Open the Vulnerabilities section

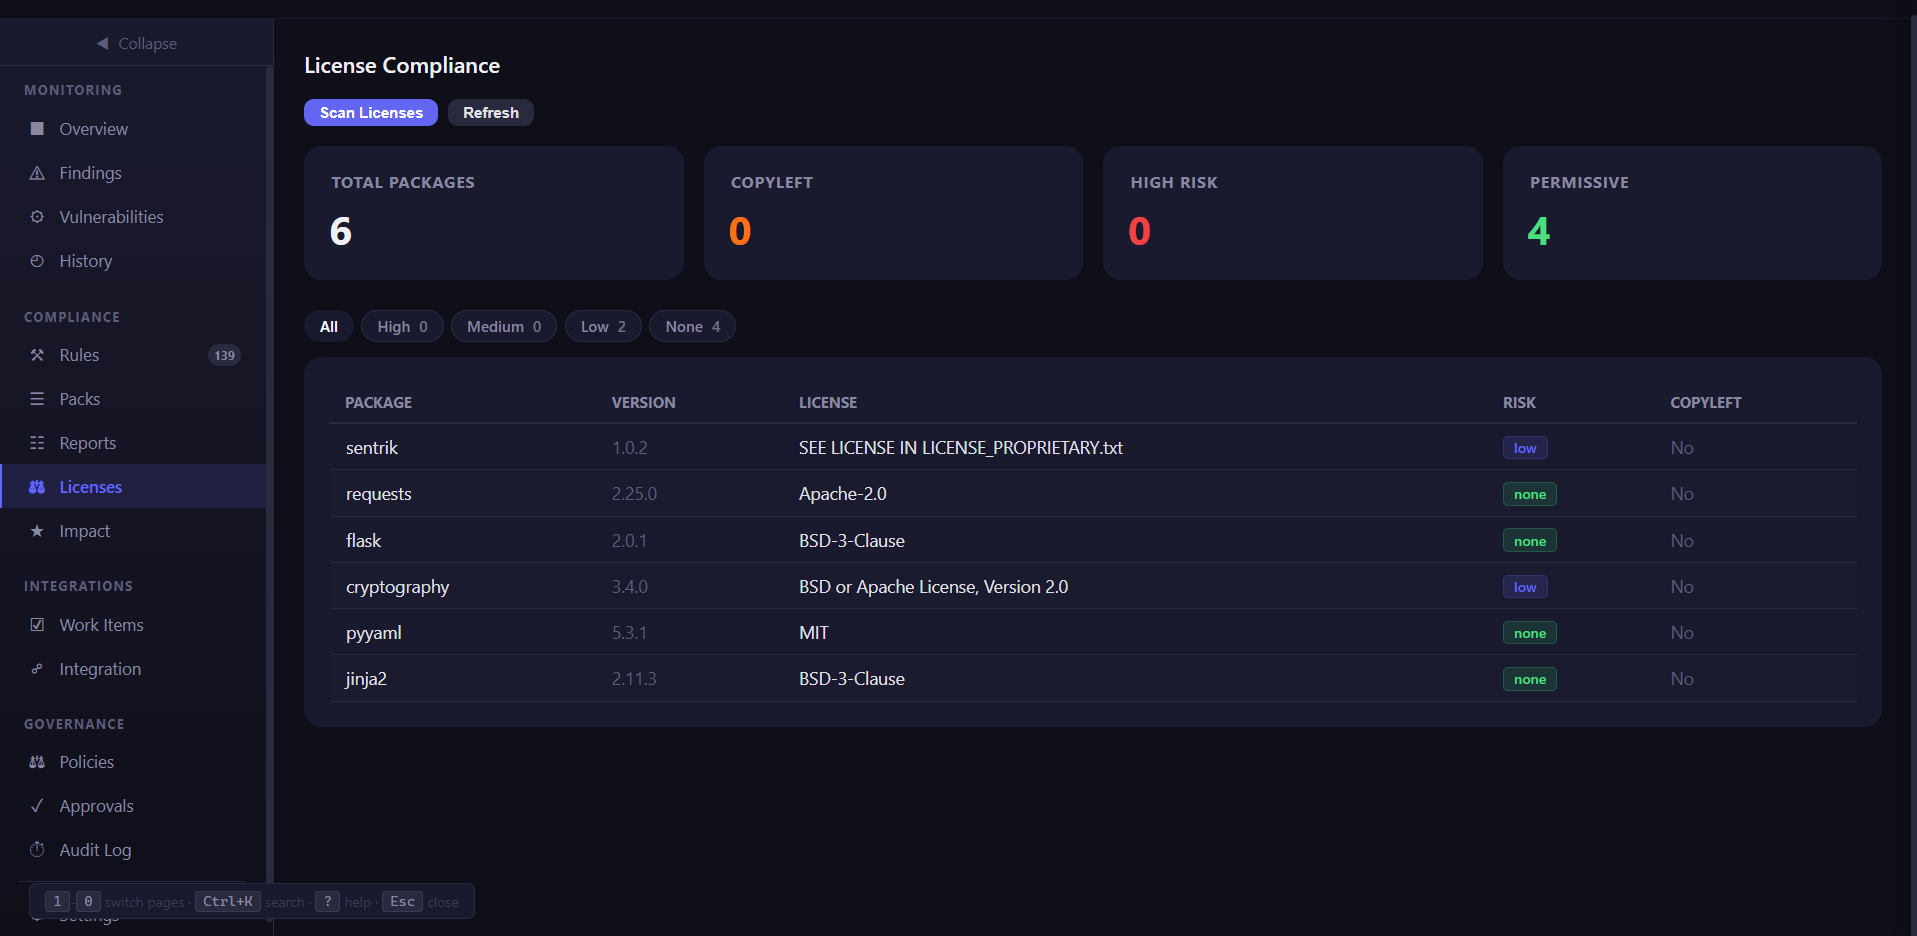coord(133,217)
